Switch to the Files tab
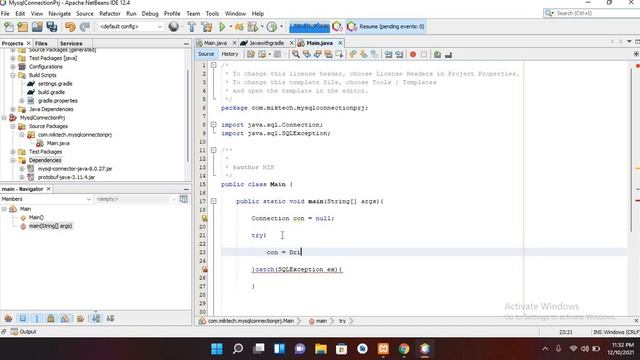Image resolution: width=640 pixels, height=360 pixels. (41, 43)
